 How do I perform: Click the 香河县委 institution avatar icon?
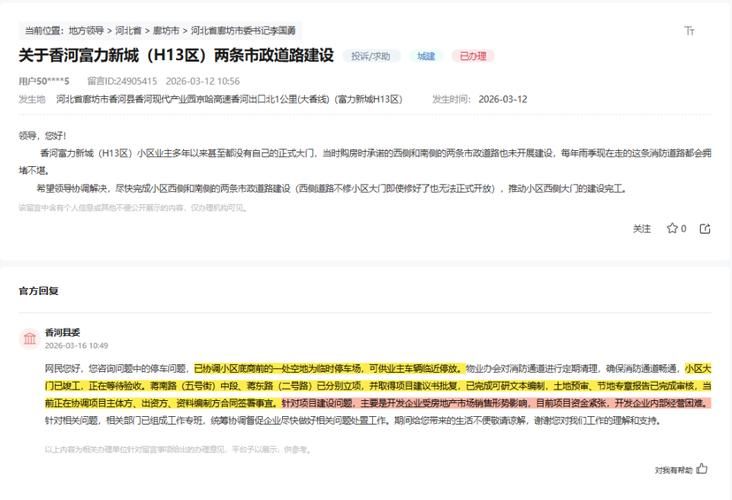tap(30, 338)
